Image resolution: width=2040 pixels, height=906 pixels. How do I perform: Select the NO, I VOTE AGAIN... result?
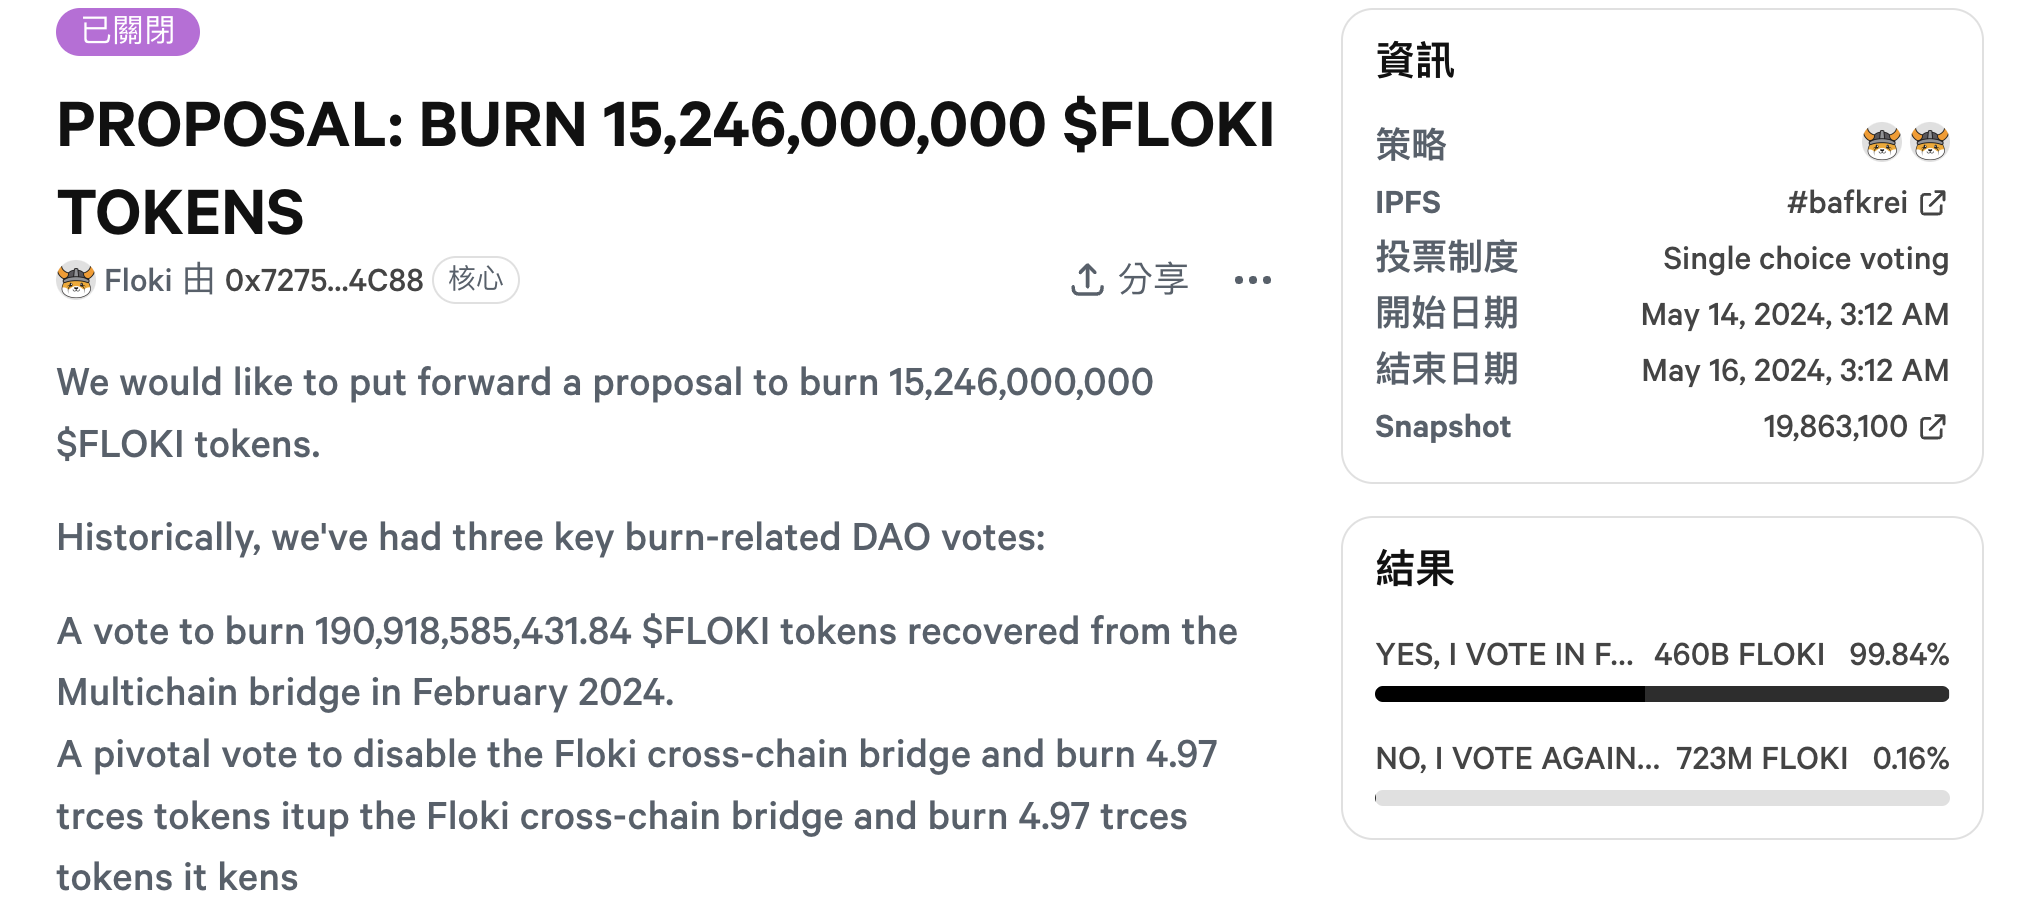(x=1517, y=759)
